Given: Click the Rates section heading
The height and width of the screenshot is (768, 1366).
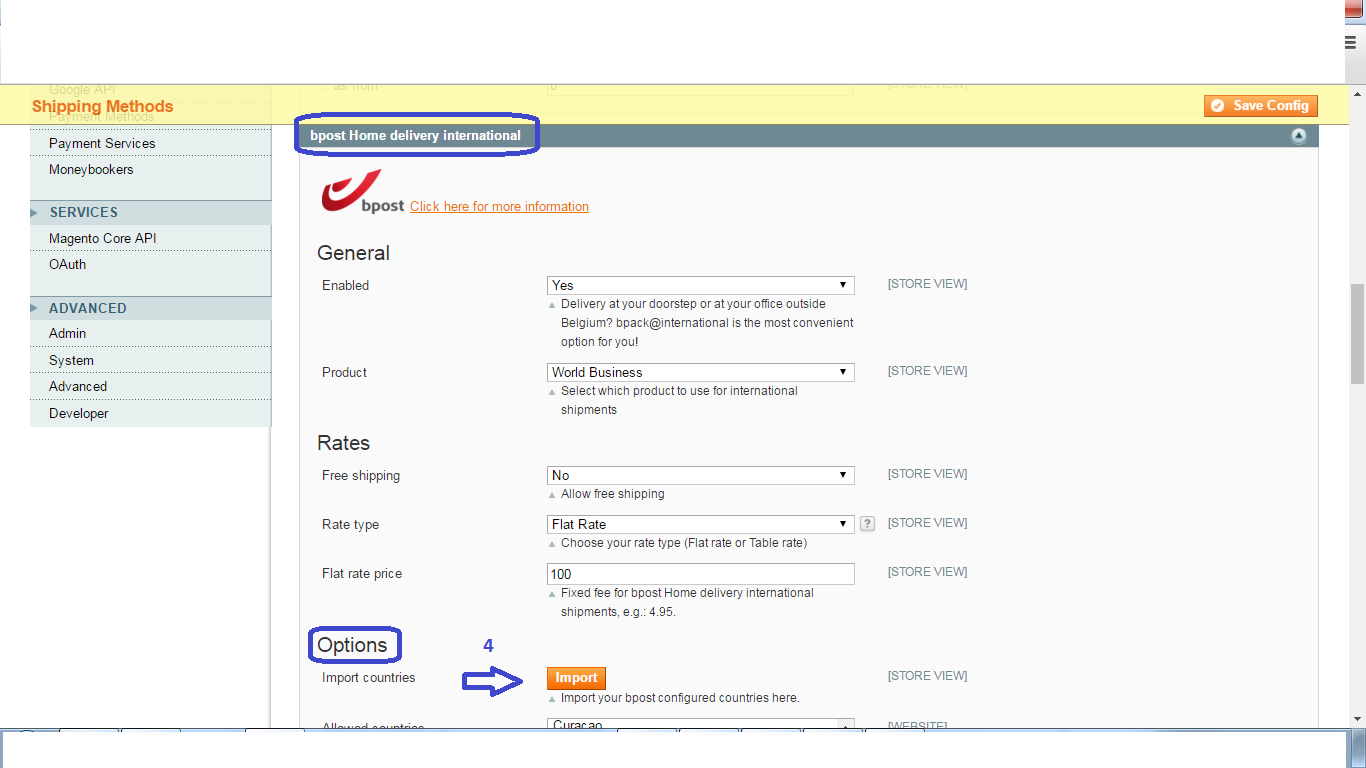Looking at the screenshot, I should pos(343,443).
